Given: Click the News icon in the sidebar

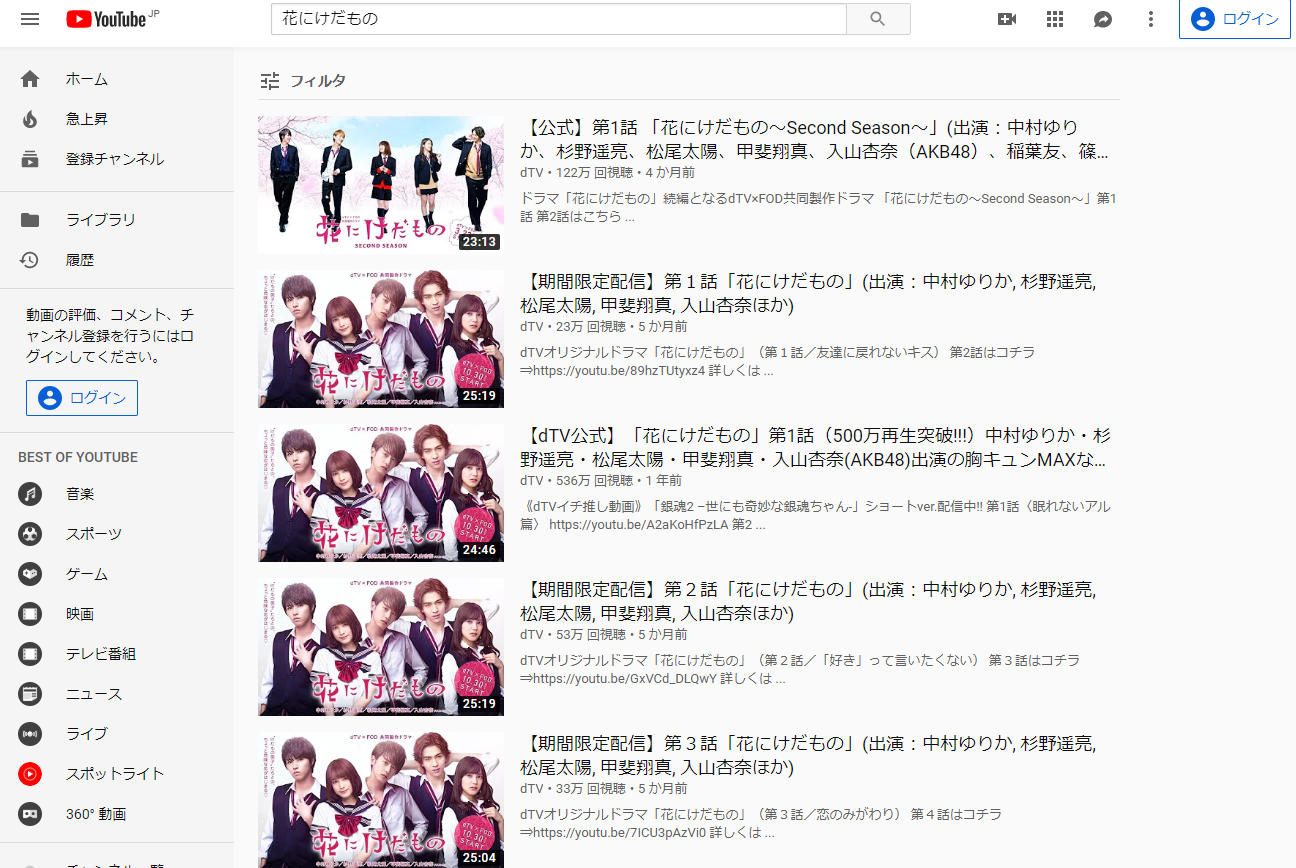Looking at the screenshot, I should click(x=30, y=694).
